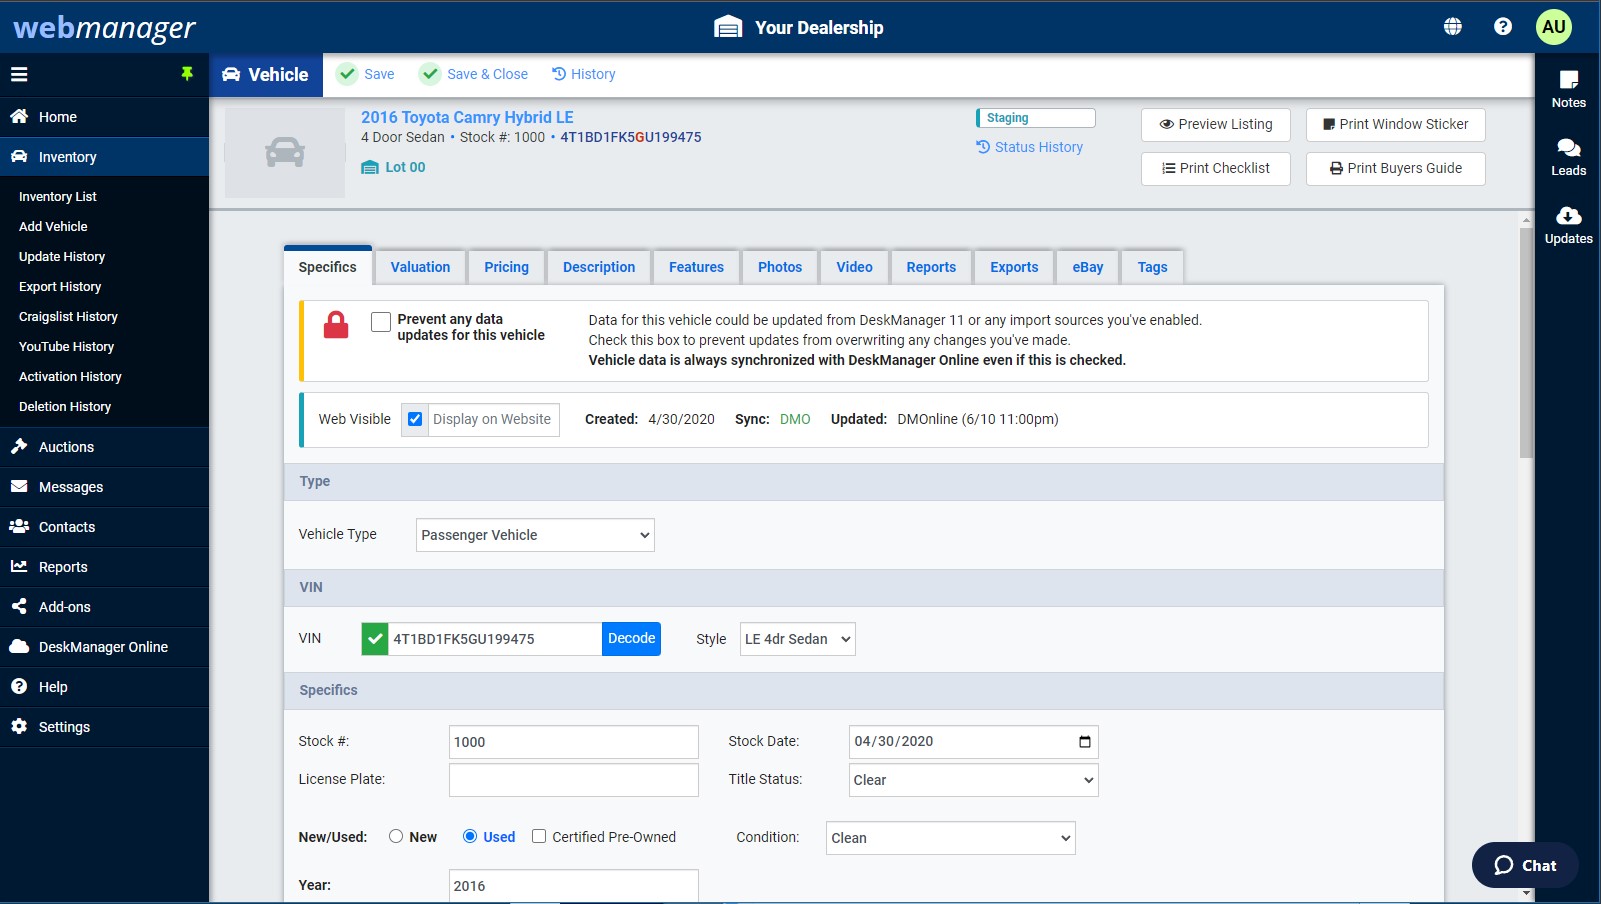Open the Stock Date calendar picker
This screenshot has width=1601, height=904.
[x=1085, y=742]
